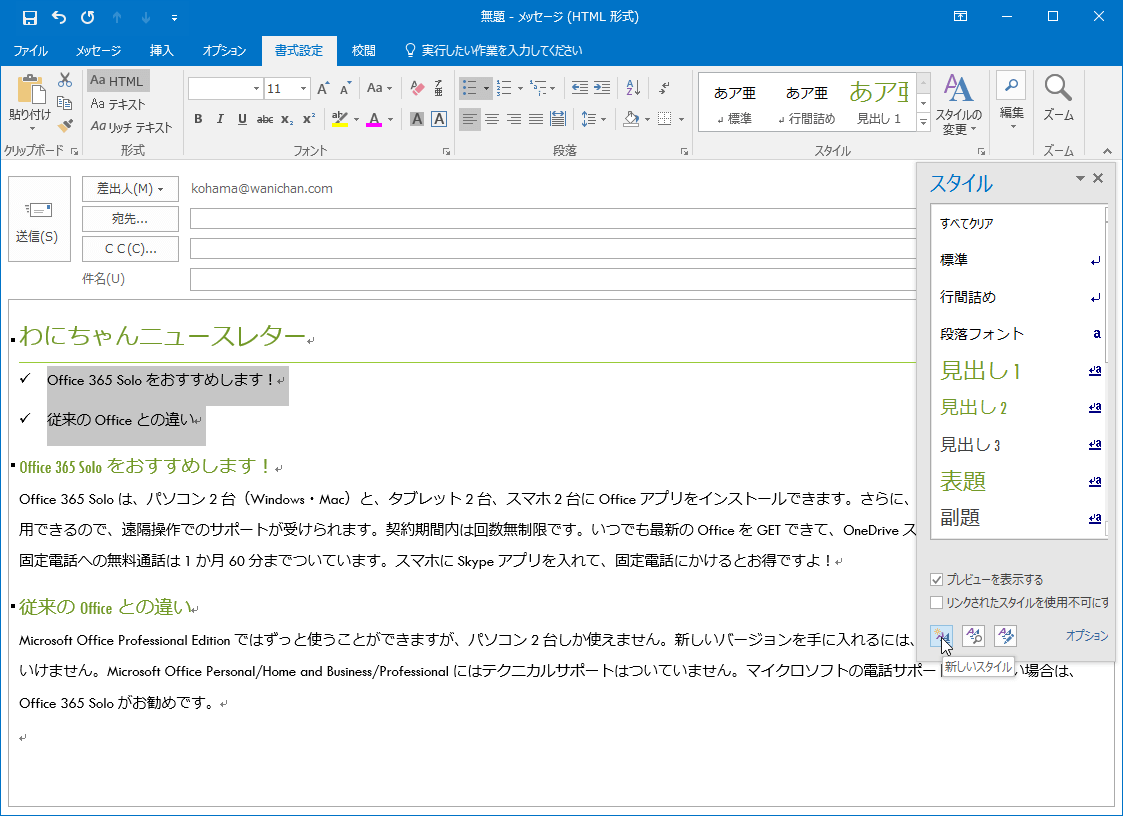Open スタイルの変更 dropdown
The width and height of the screenshot is (1123, 816).
958,105
